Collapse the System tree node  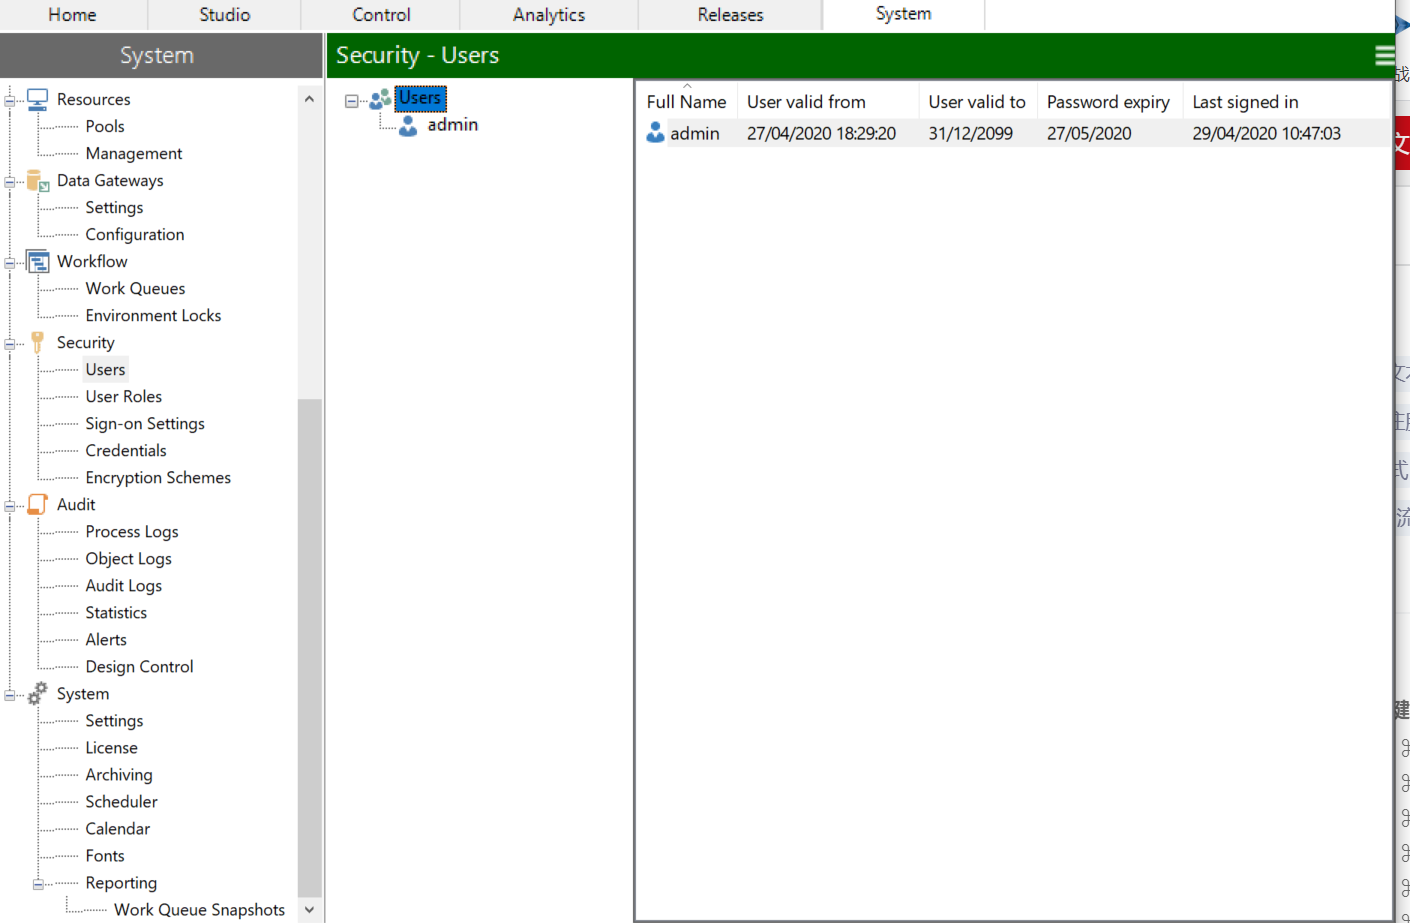coord(10,695)
